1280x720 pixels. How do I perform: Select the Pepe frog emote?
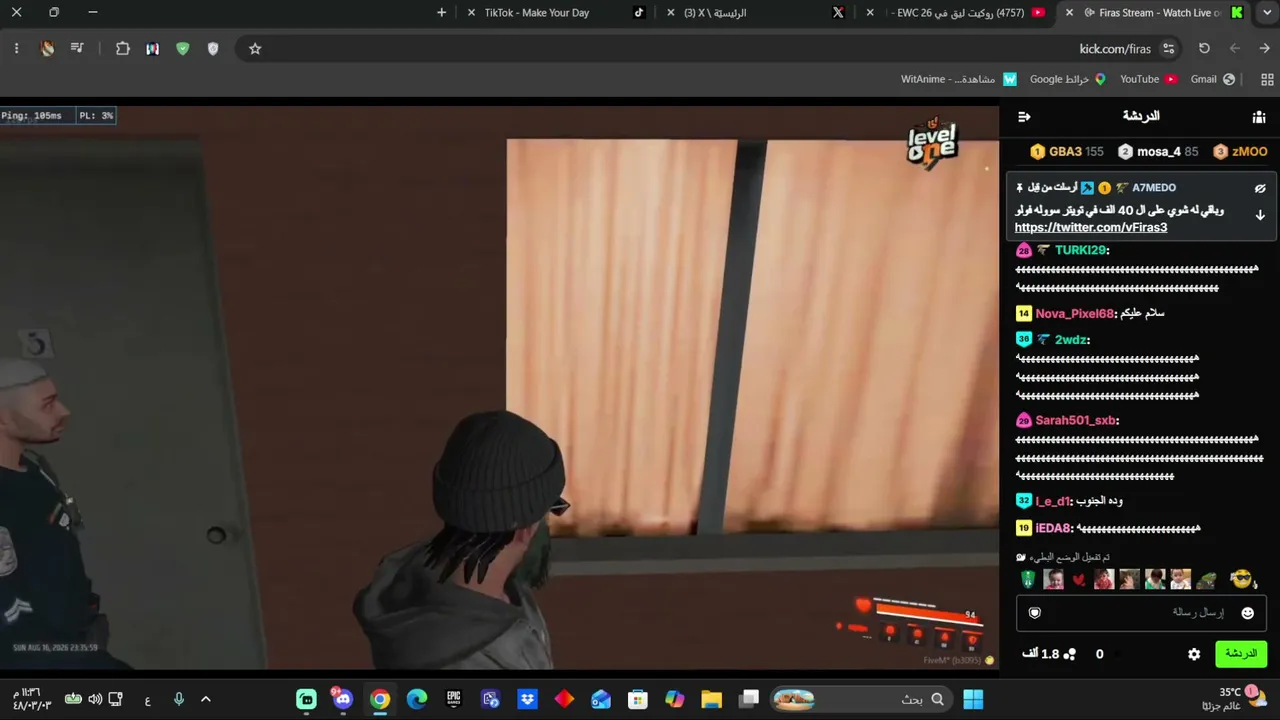coord(1206,579)
